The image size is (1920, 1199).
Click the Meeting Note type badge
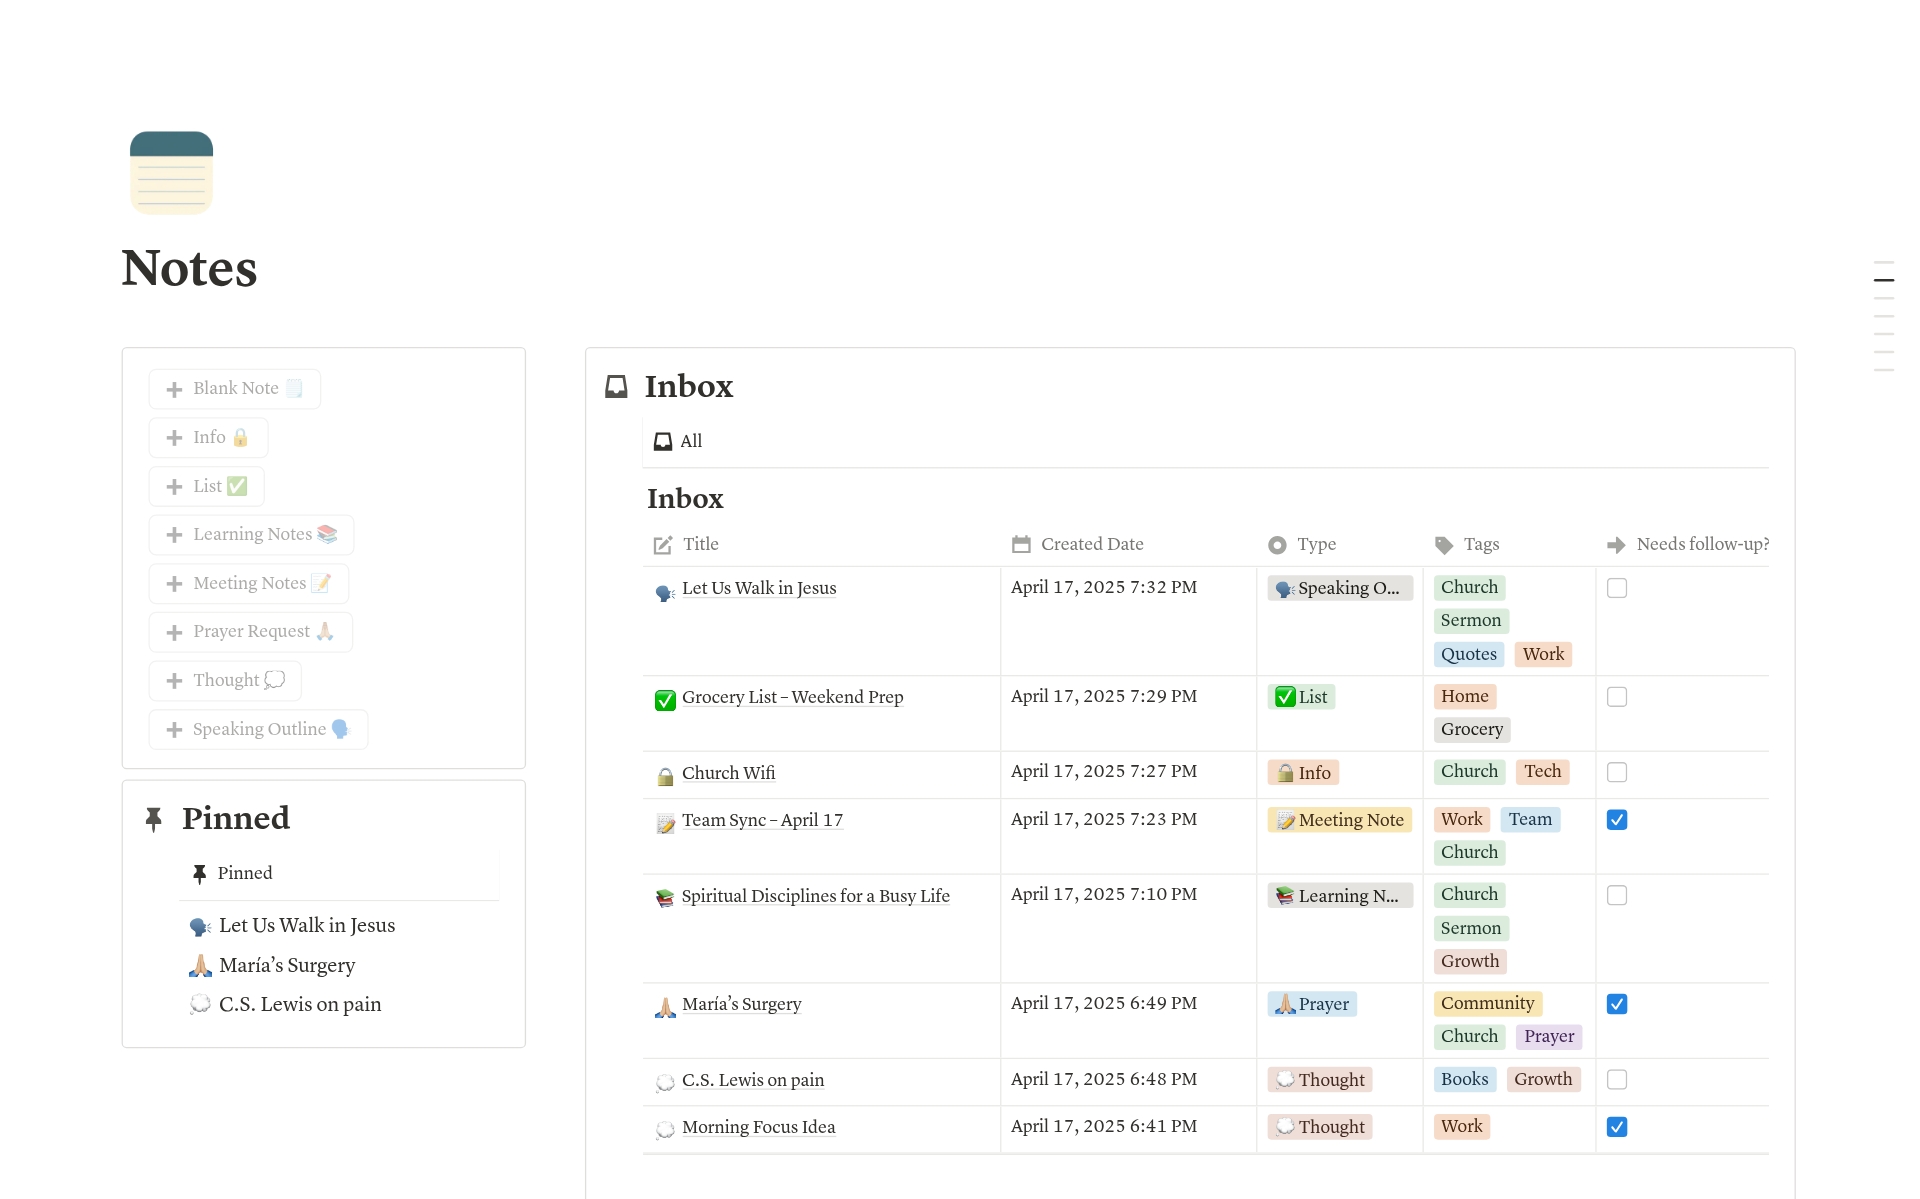[x=1340, y=820]
